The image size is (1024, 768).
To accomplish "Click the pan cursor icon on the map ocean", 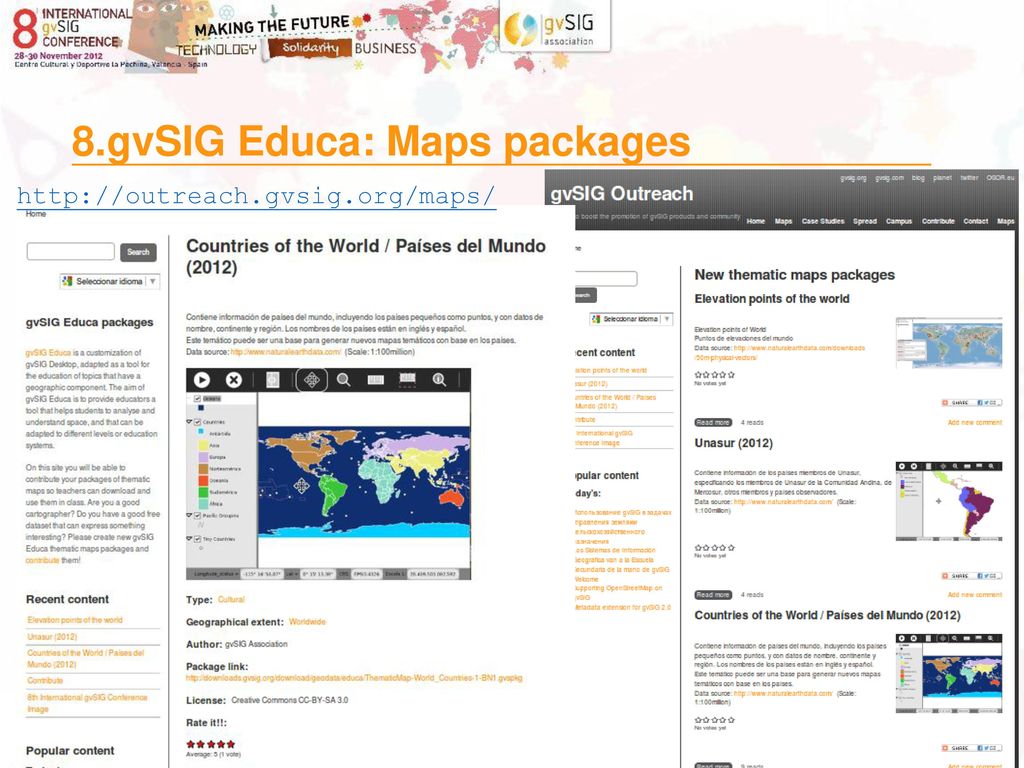I will pyautogui.click(x=301, y=485).
